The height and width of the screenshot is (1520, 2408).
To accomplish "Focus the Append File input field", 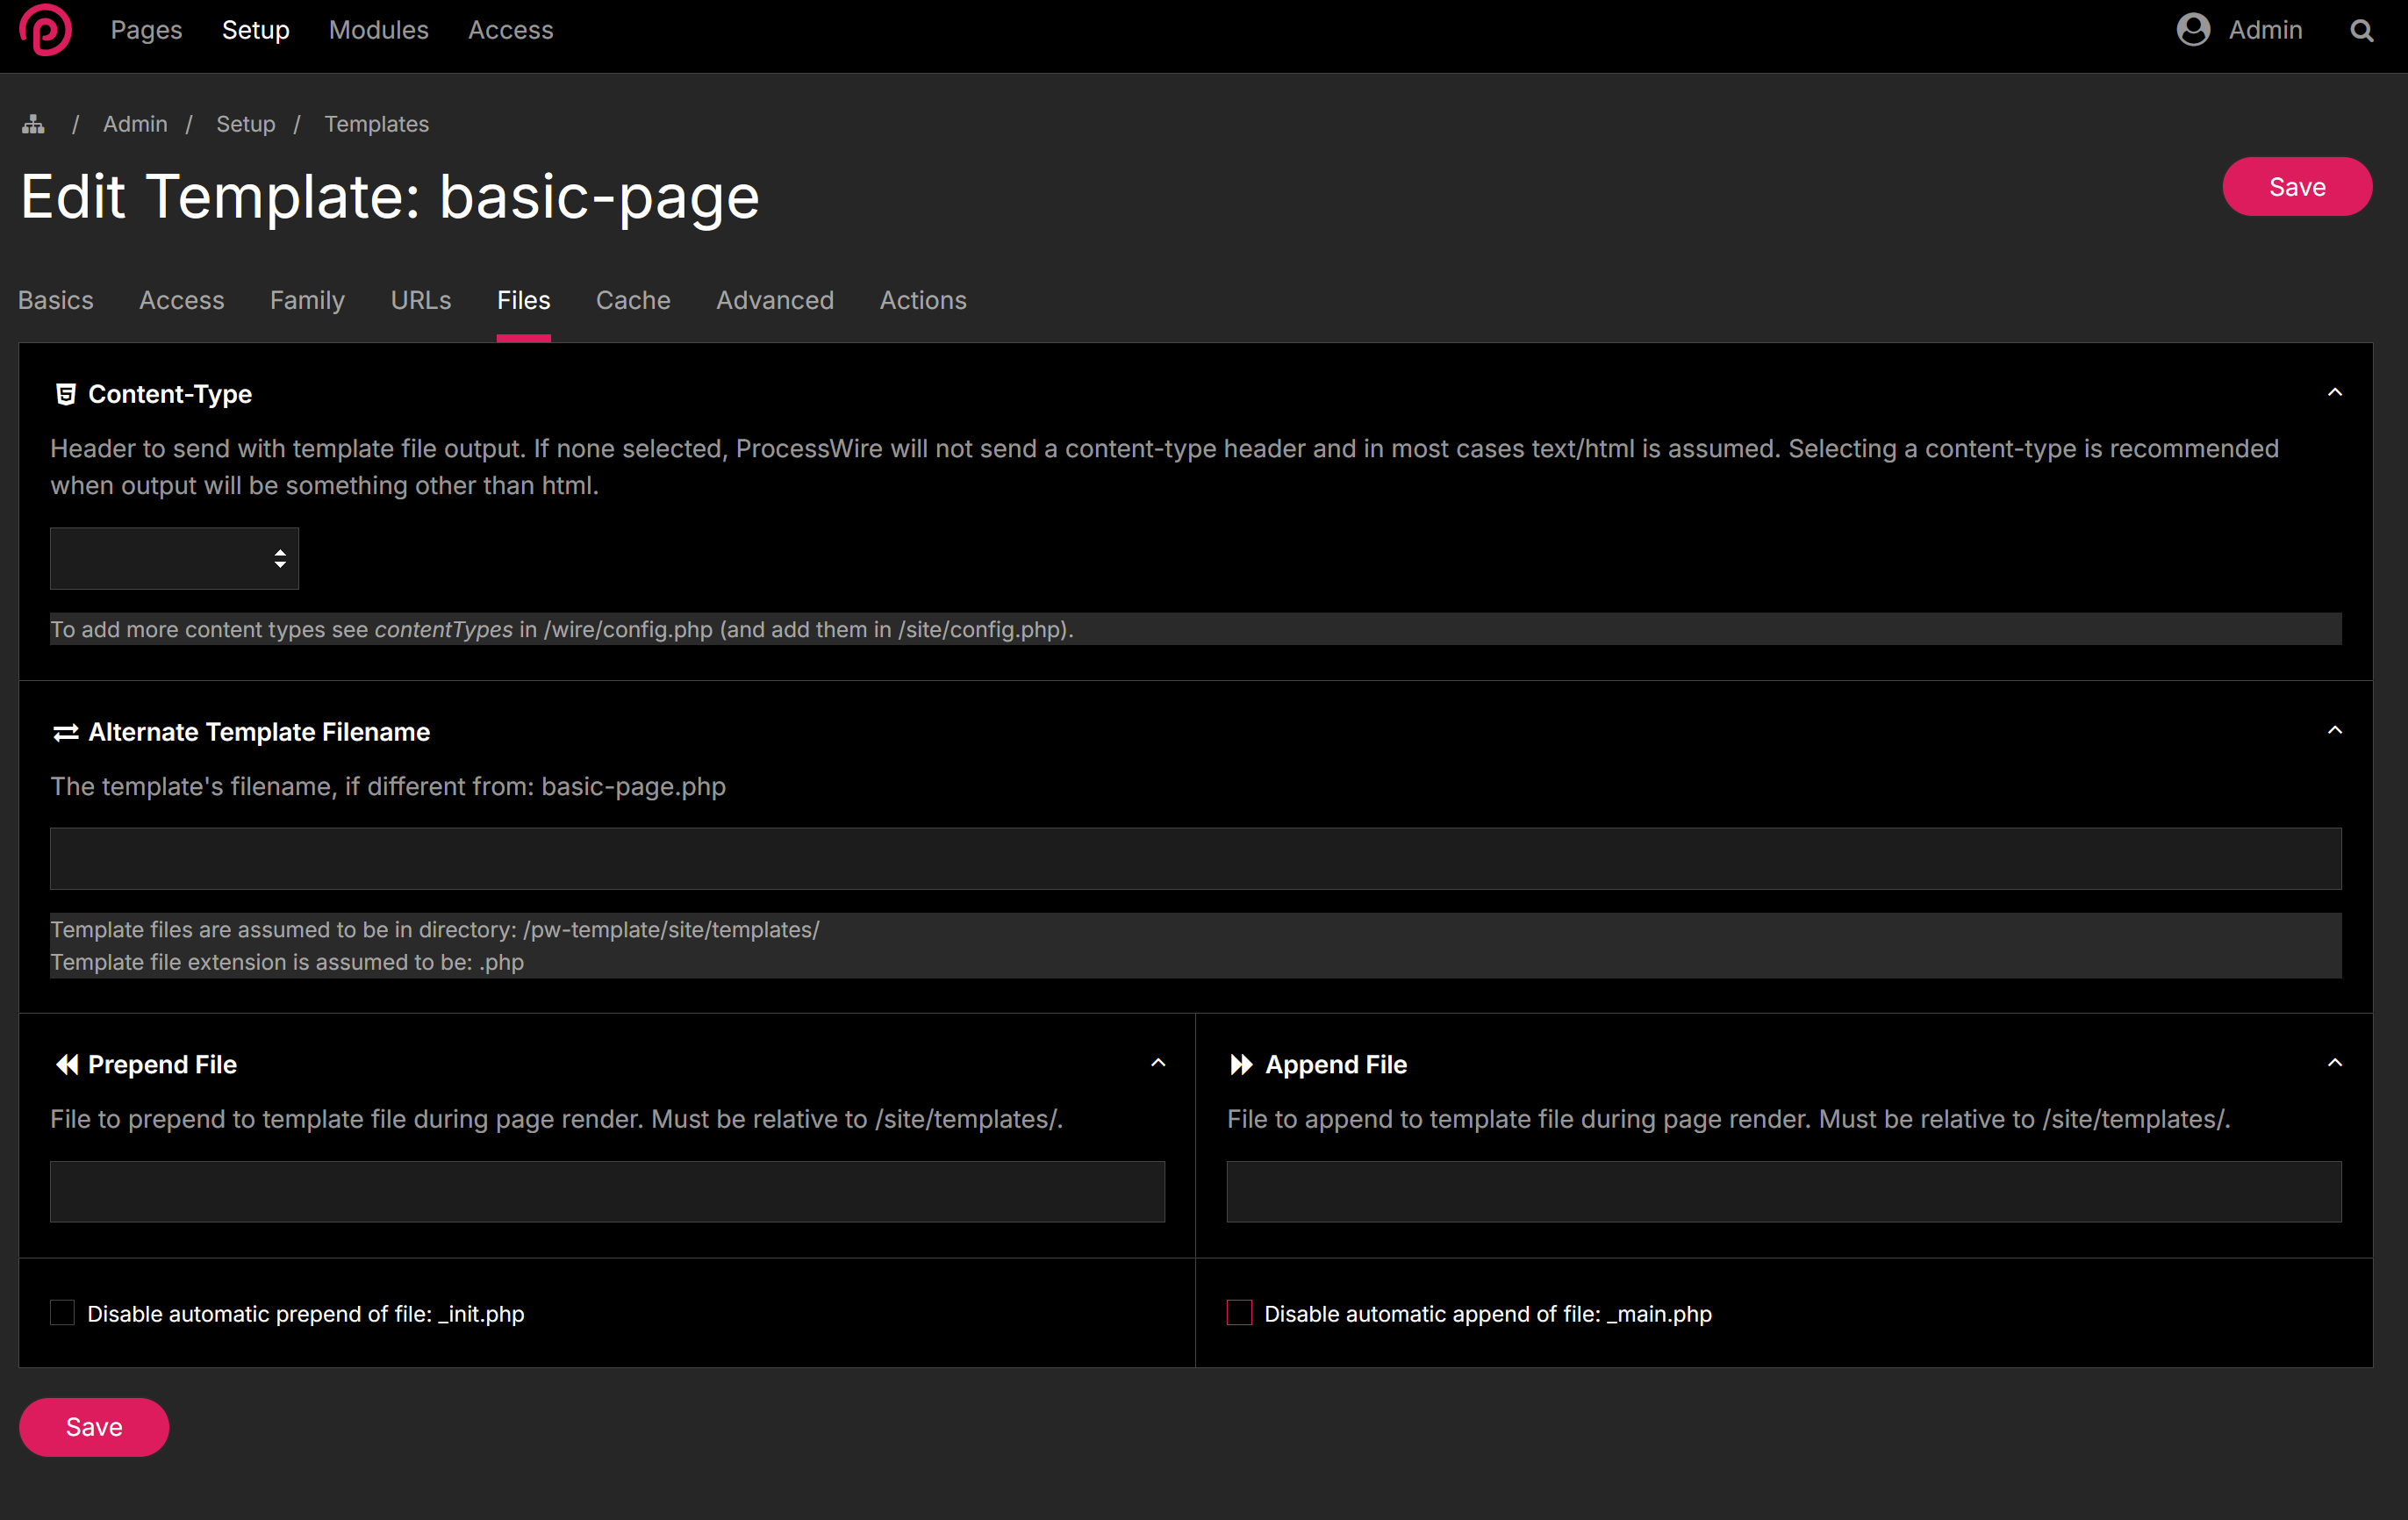I will pos(1783,1191).
